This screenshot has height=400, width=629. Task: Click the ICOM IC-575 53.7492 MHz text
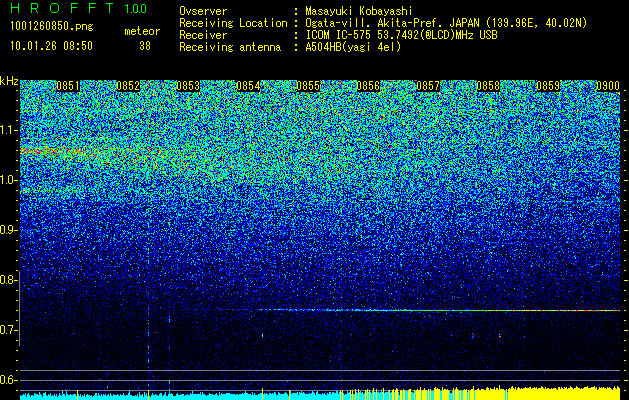click(x=401, y=35)
